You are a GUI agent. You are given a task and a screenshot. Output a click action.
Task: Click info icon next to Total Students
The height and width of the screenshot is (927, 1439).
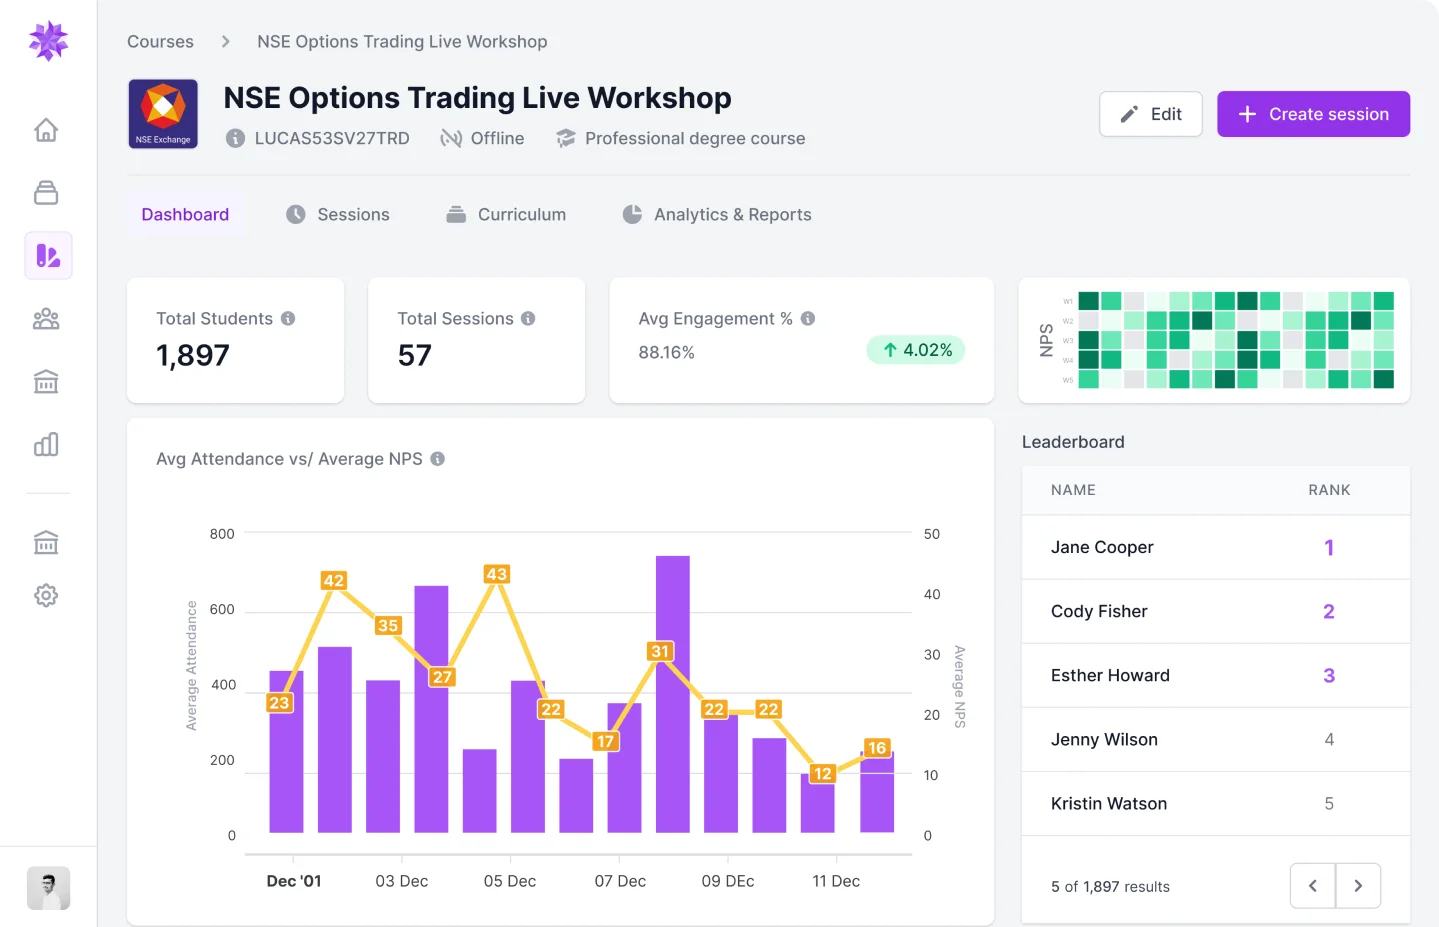point(288,318)
